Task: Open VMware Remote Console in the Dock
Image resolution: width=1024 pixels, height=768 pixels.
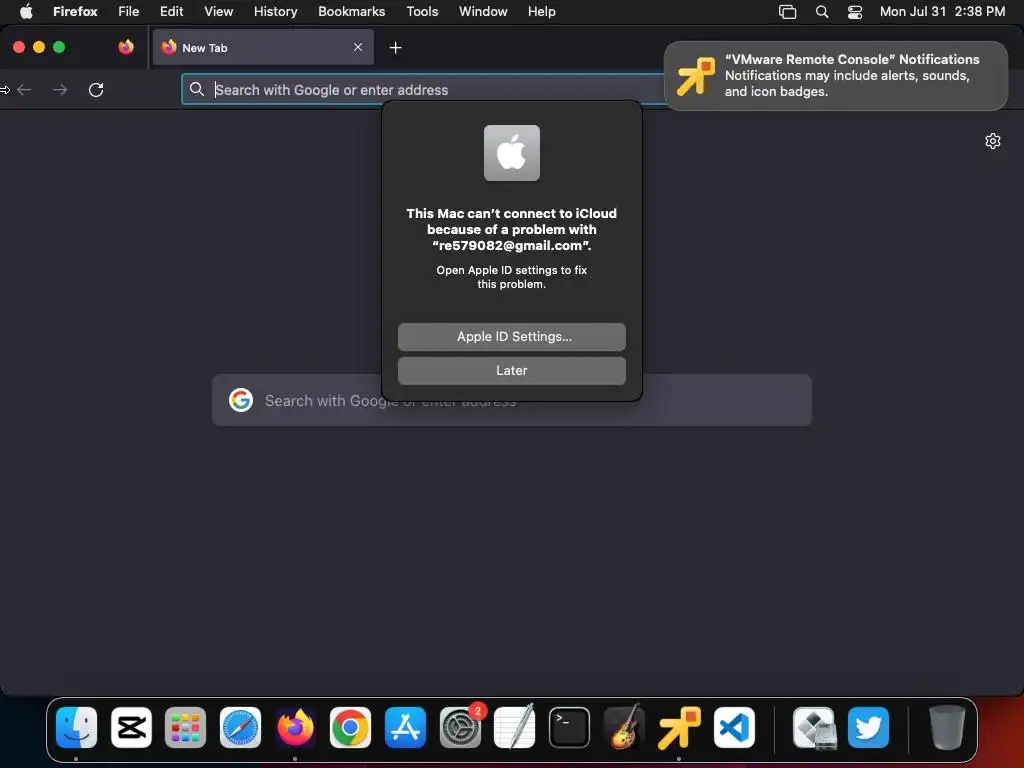Action: click(x=679, y=727)
